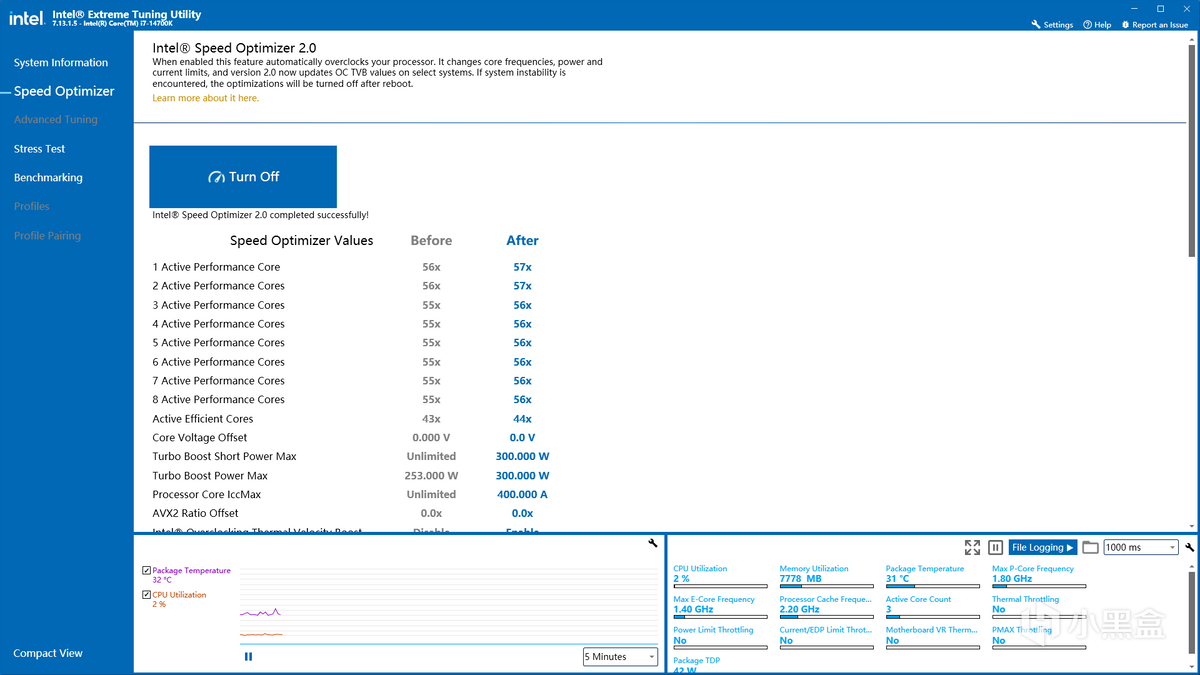Select the Max E-Core Frequency tile
The image size is (1200, 675).
click(x=720, y=607)
